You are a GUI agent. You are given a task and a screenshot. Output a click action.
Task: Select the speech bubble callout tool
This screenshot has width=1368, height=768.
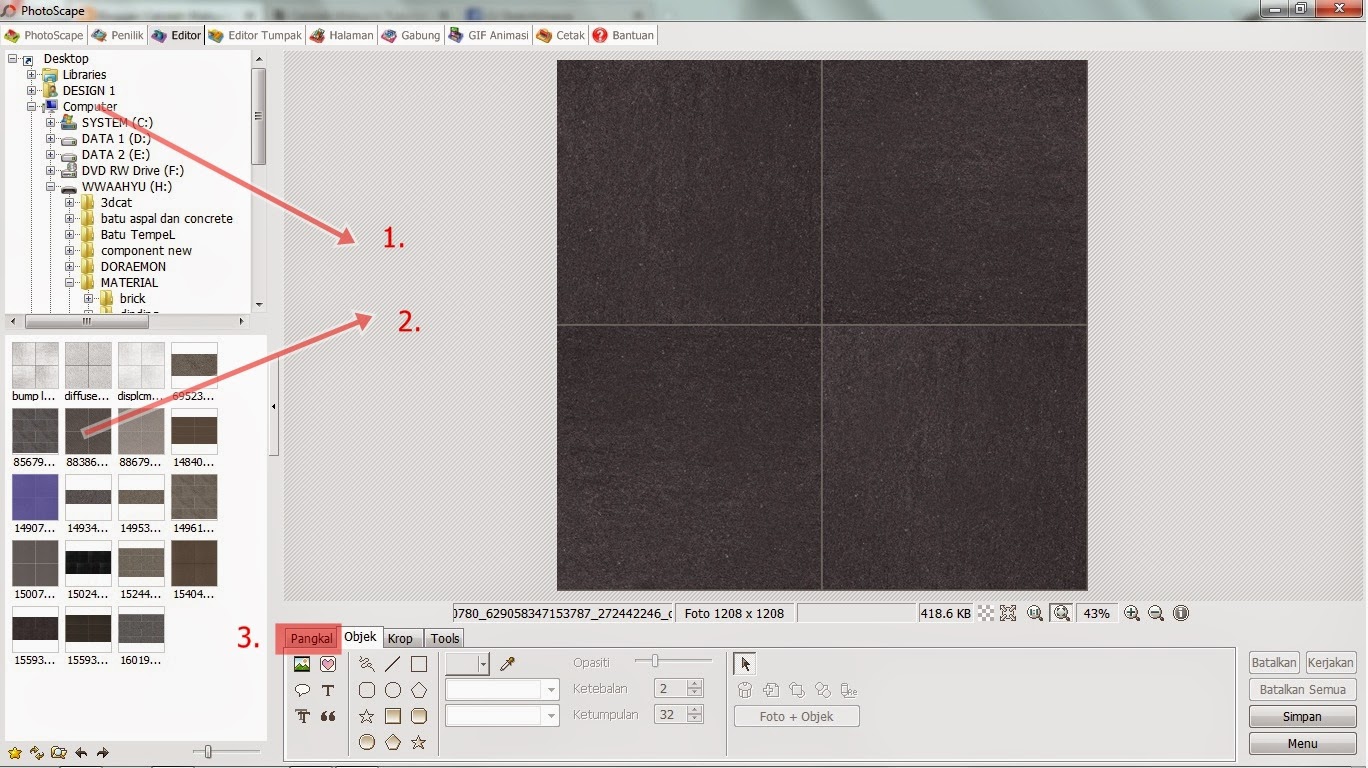[x=302, y=689]
